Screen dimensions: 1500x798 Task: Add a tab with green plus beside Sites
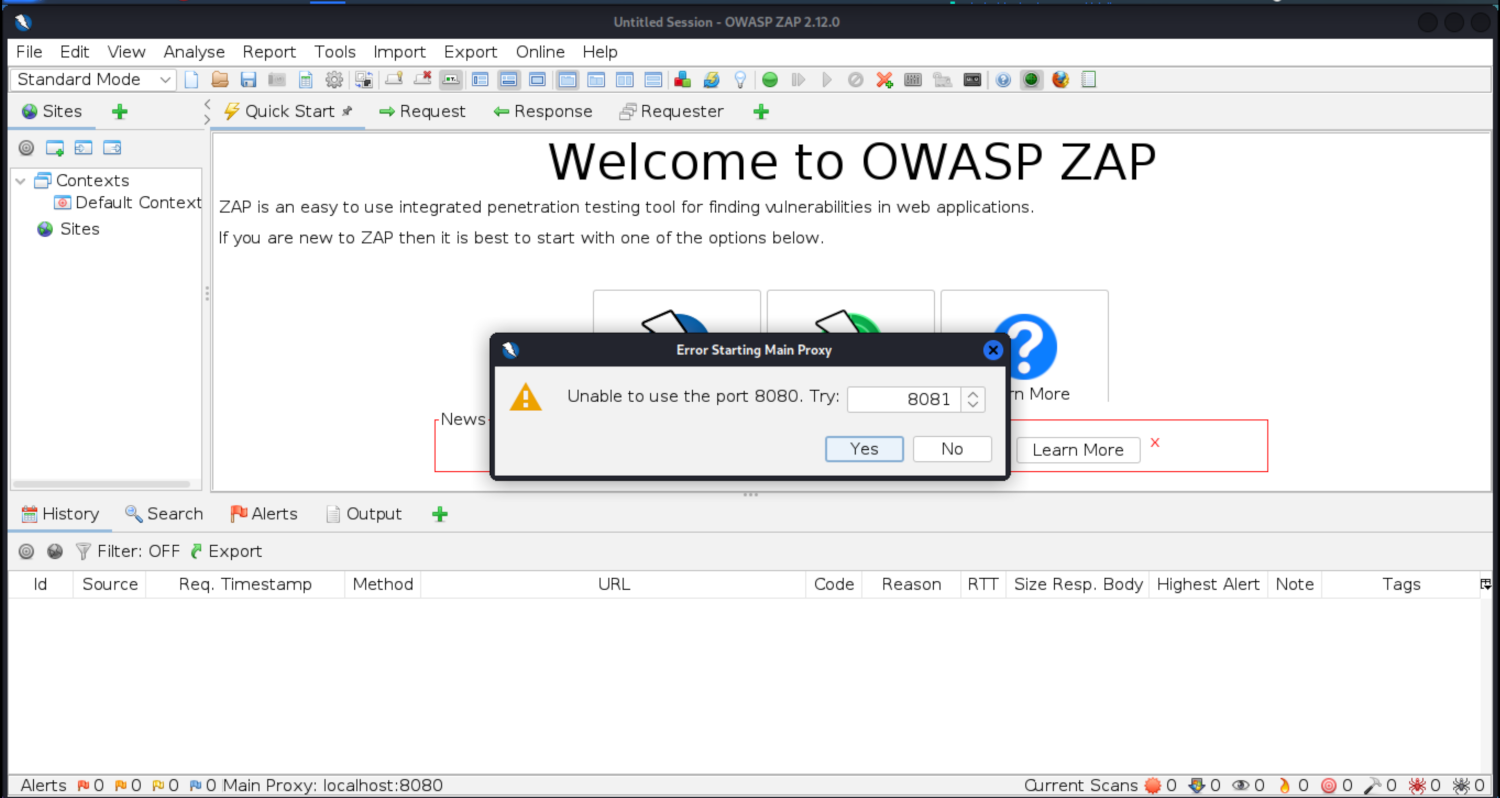pos(120,112)
